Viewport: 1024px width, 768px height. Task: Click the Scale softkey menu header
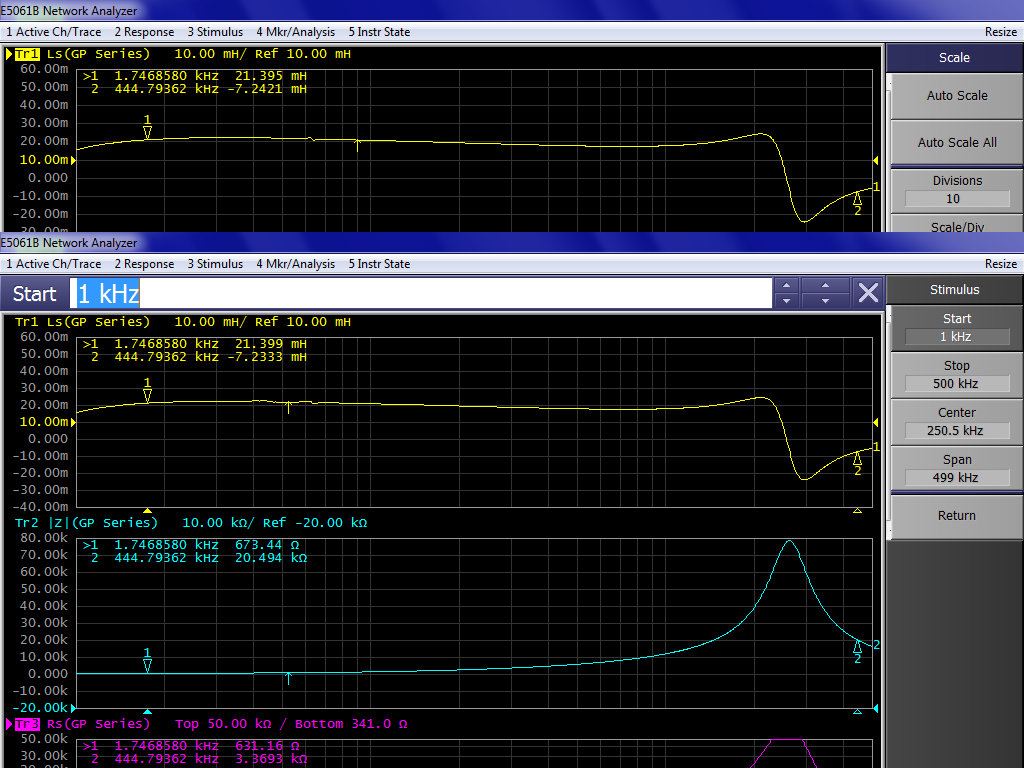[x=954, y=58]
